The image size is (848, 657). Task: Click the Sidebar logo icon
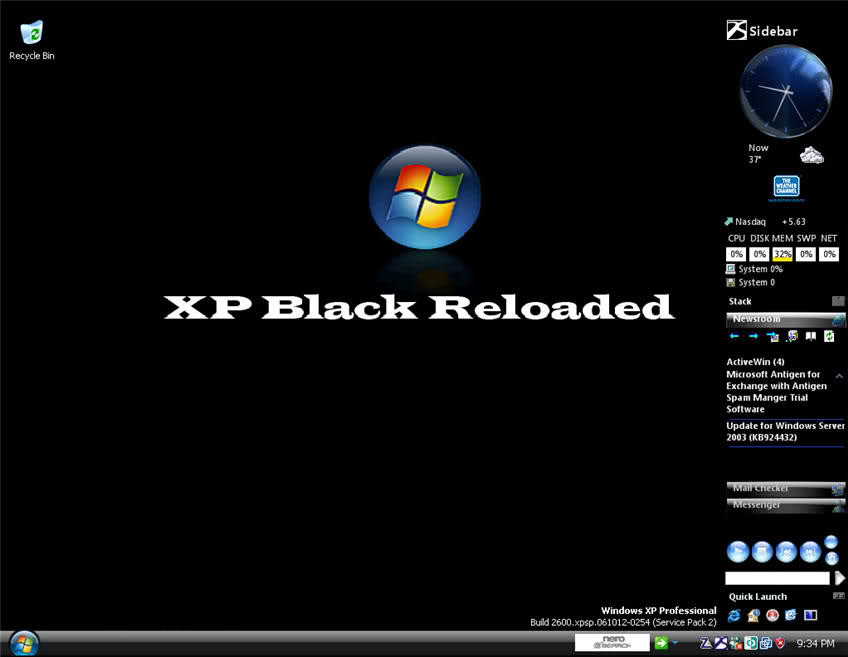(x=736, y=30)
